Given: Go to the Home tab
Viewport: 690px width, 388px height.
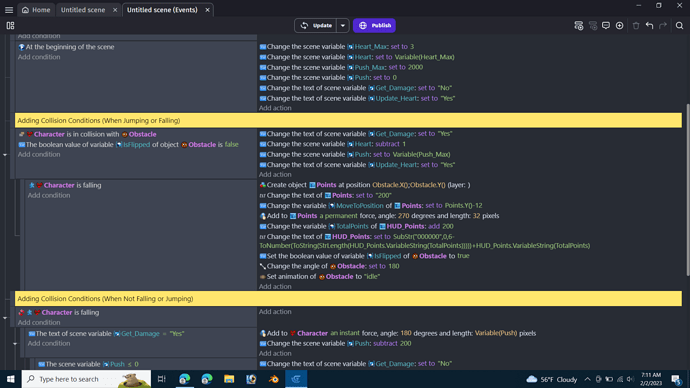Looking at the screenshot, I should [36, 10].
